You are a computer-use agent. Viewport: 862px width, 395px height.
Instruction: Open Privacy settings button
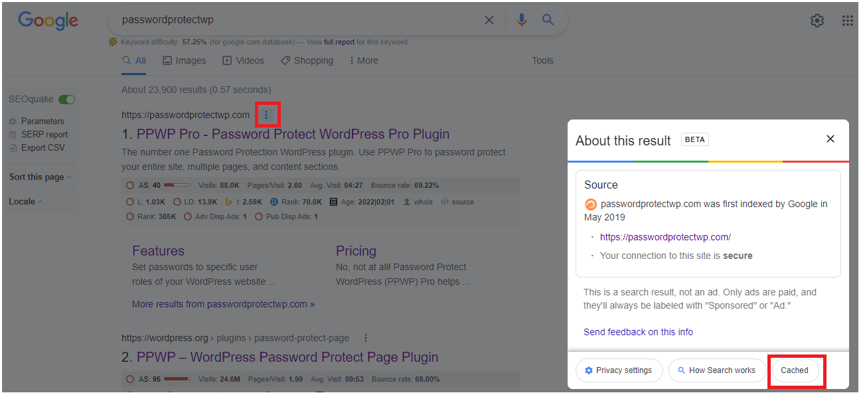click(x=619, y=370)
